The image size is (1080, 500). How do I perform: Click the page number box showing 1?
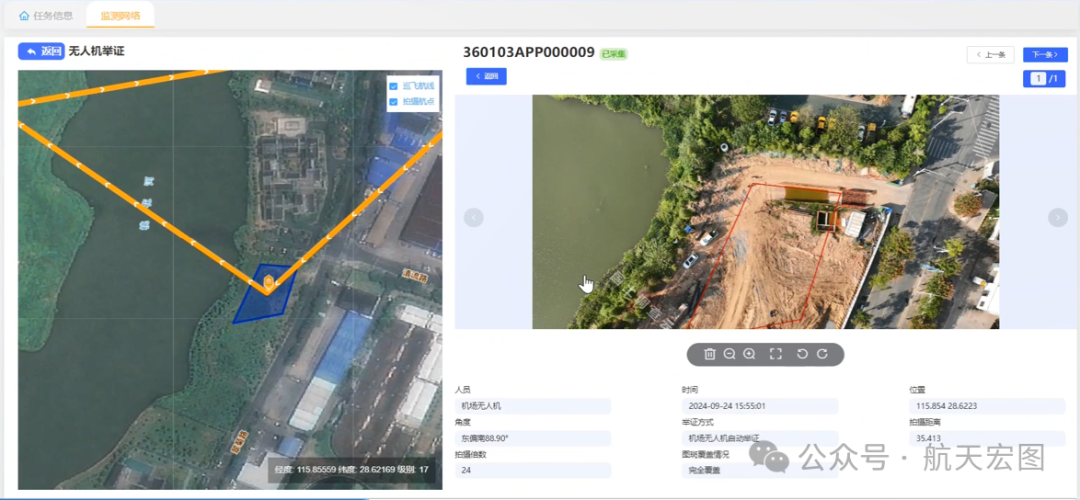coord(1039,78)
